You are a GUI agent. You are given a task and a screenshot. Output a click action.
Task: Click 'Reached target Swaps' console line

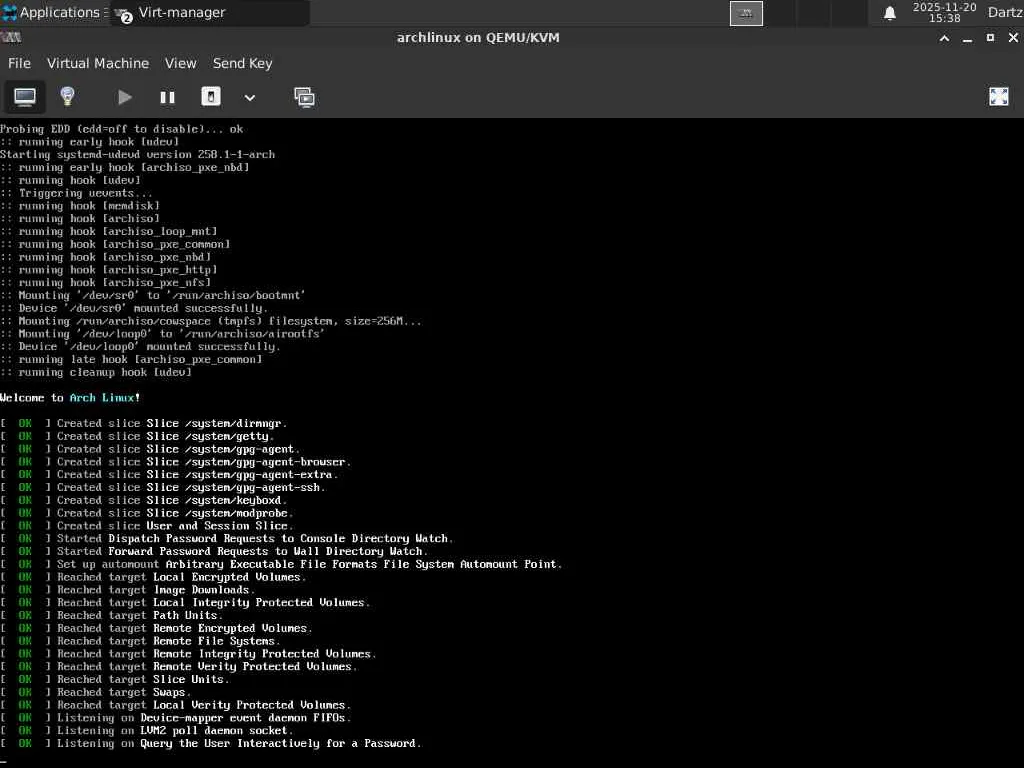(95, 692)
